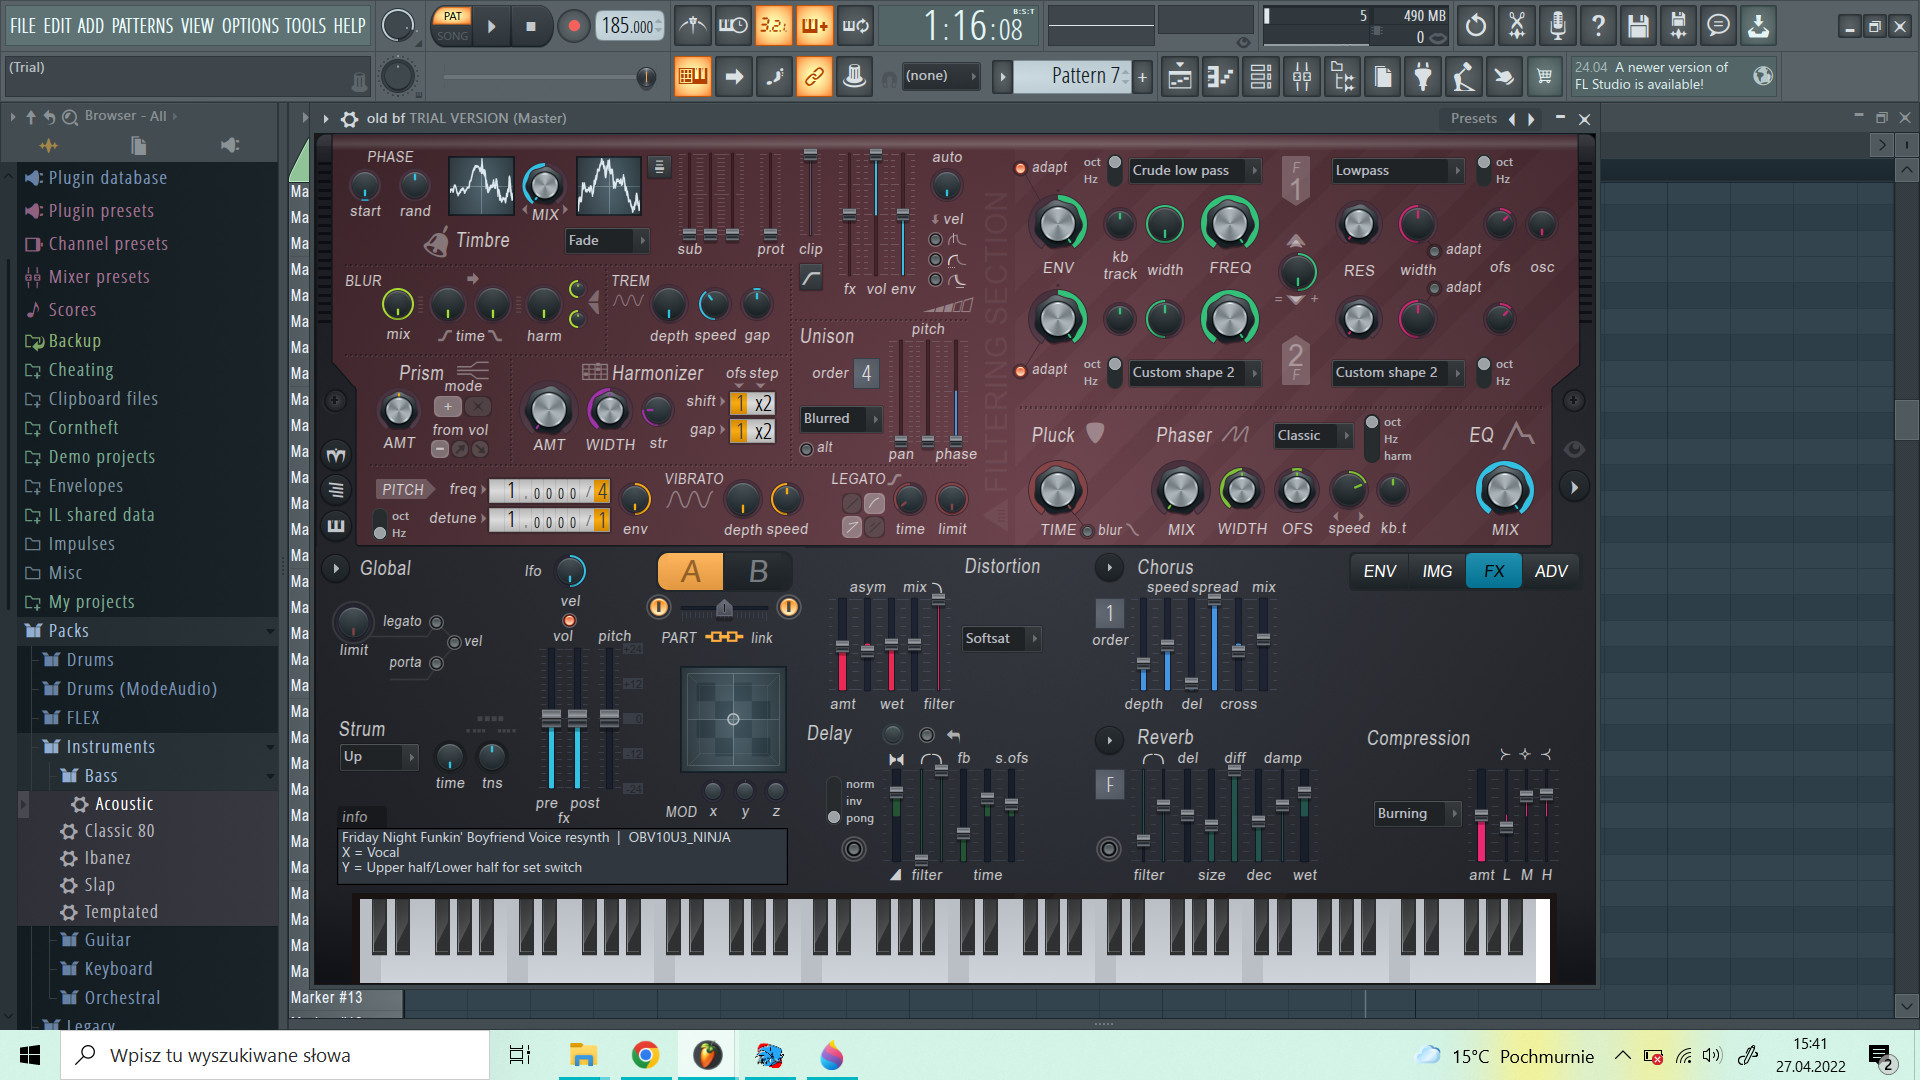Click the PART link chain icon
1920x1080 pixels.
[x=724, y=637]
